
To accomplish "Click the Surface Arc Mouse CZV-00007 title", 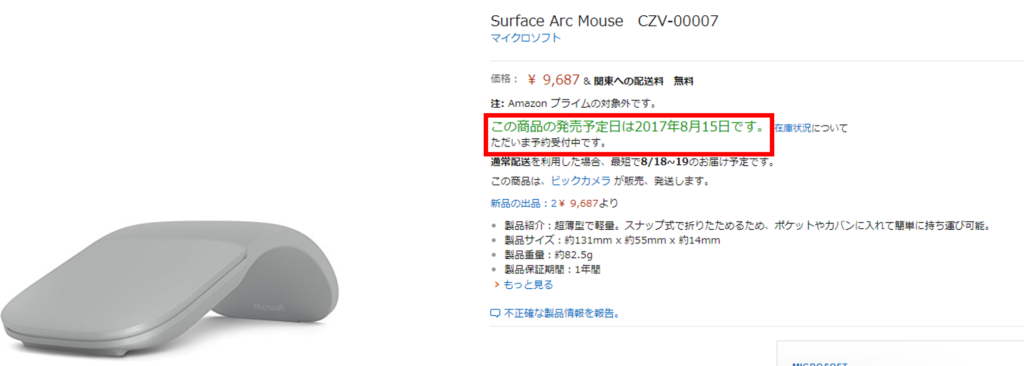I will (604, 21).
